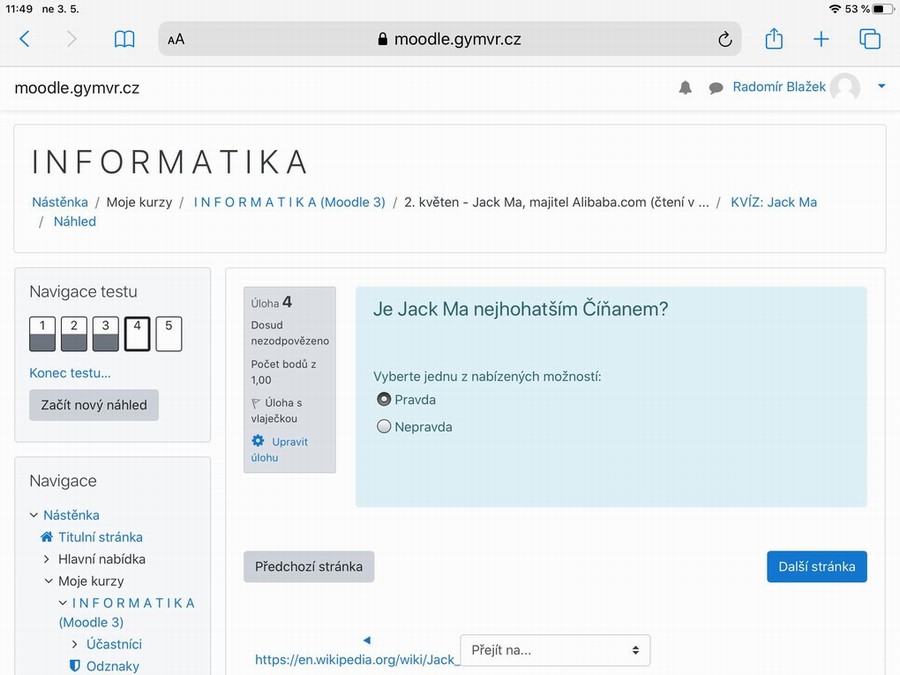
Task: Open Nástěnka in navigation tree
Action: 71,515
